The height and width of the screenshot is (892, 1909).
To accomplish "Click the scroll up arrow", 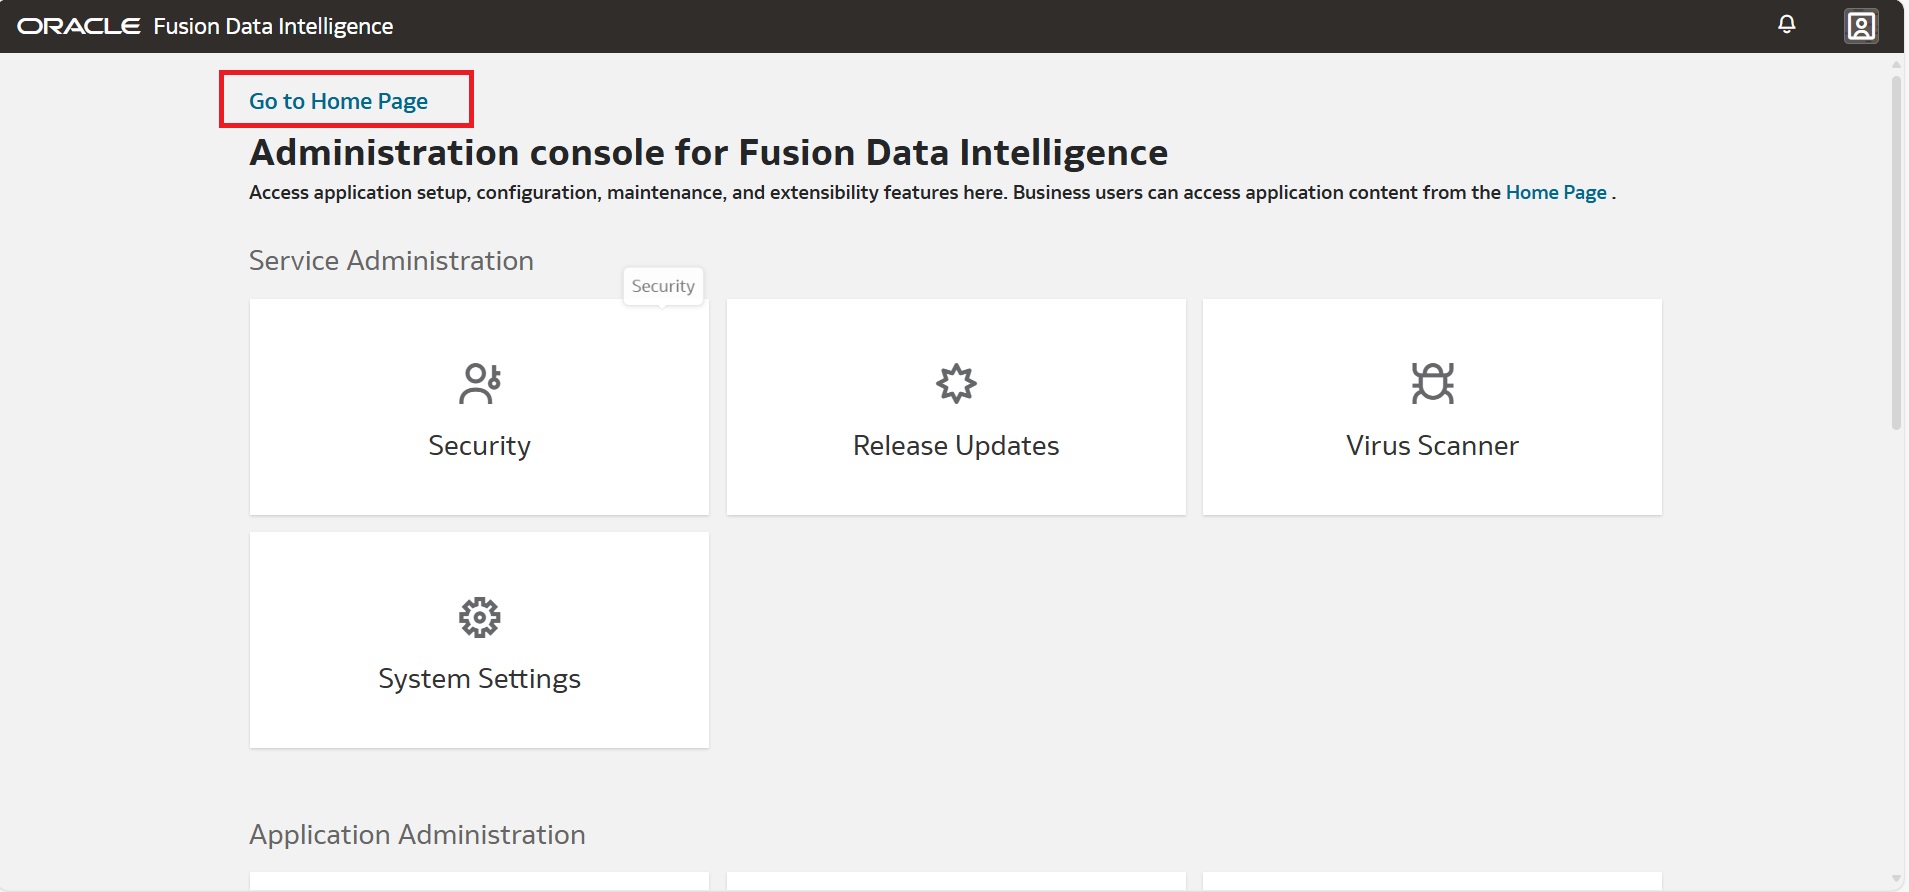I will pos(1895,65).
